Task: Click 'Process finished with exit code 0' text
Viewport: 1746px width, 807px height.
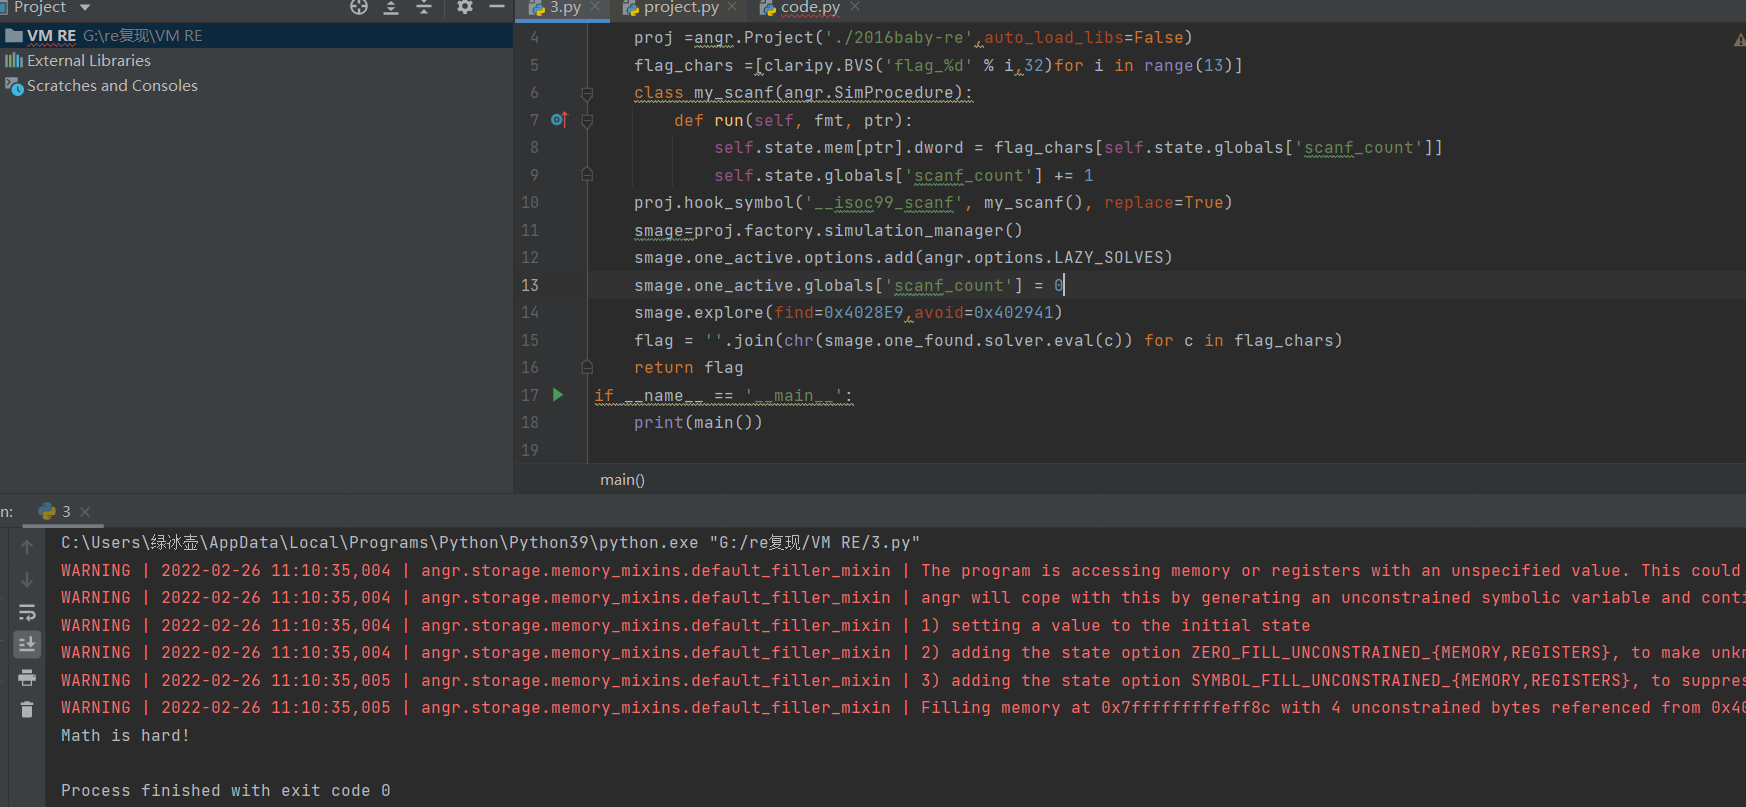Action: pos(226,790)
